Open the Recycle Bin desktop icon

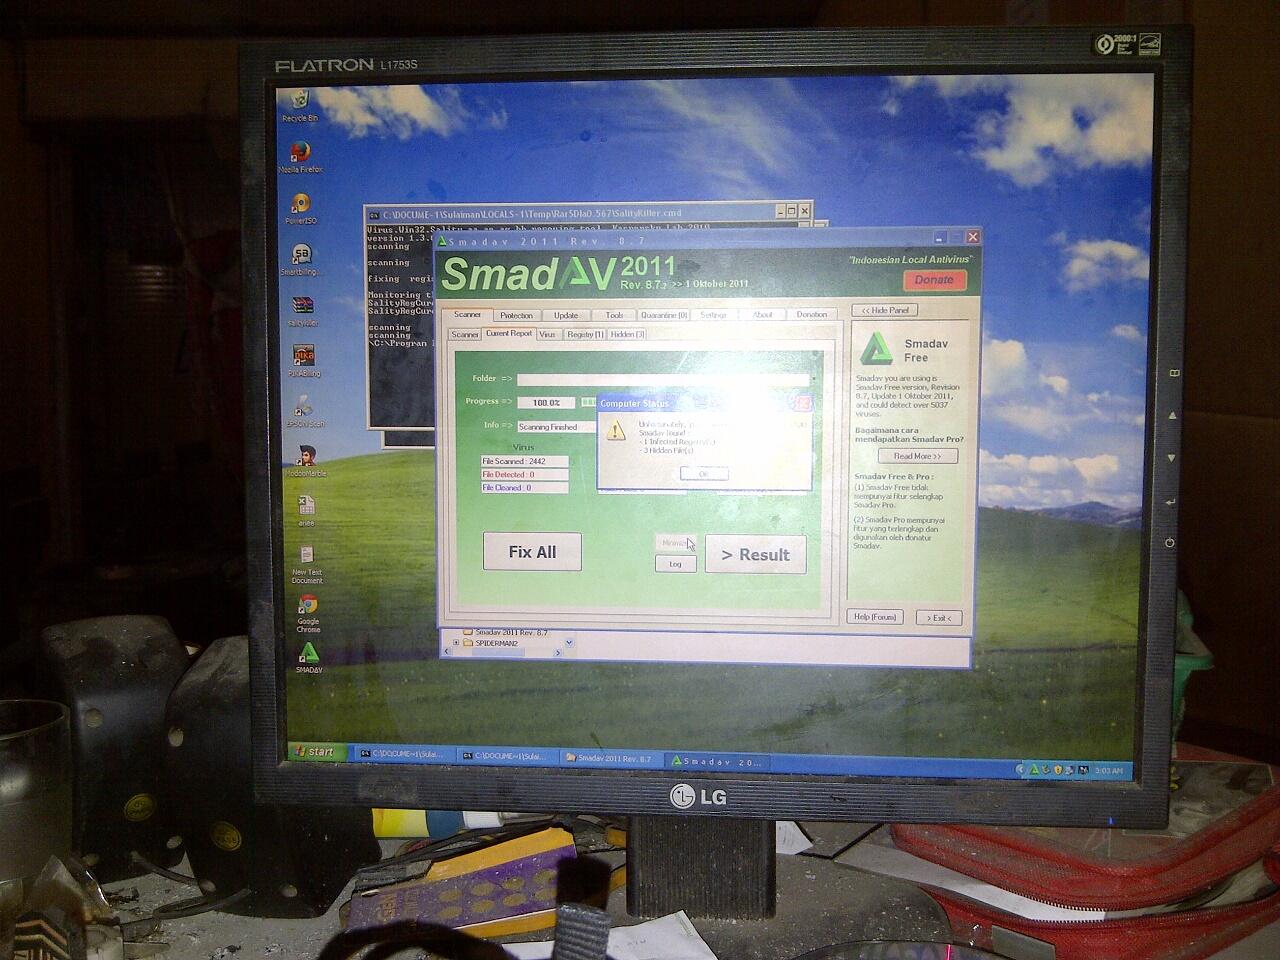(298, 104)
